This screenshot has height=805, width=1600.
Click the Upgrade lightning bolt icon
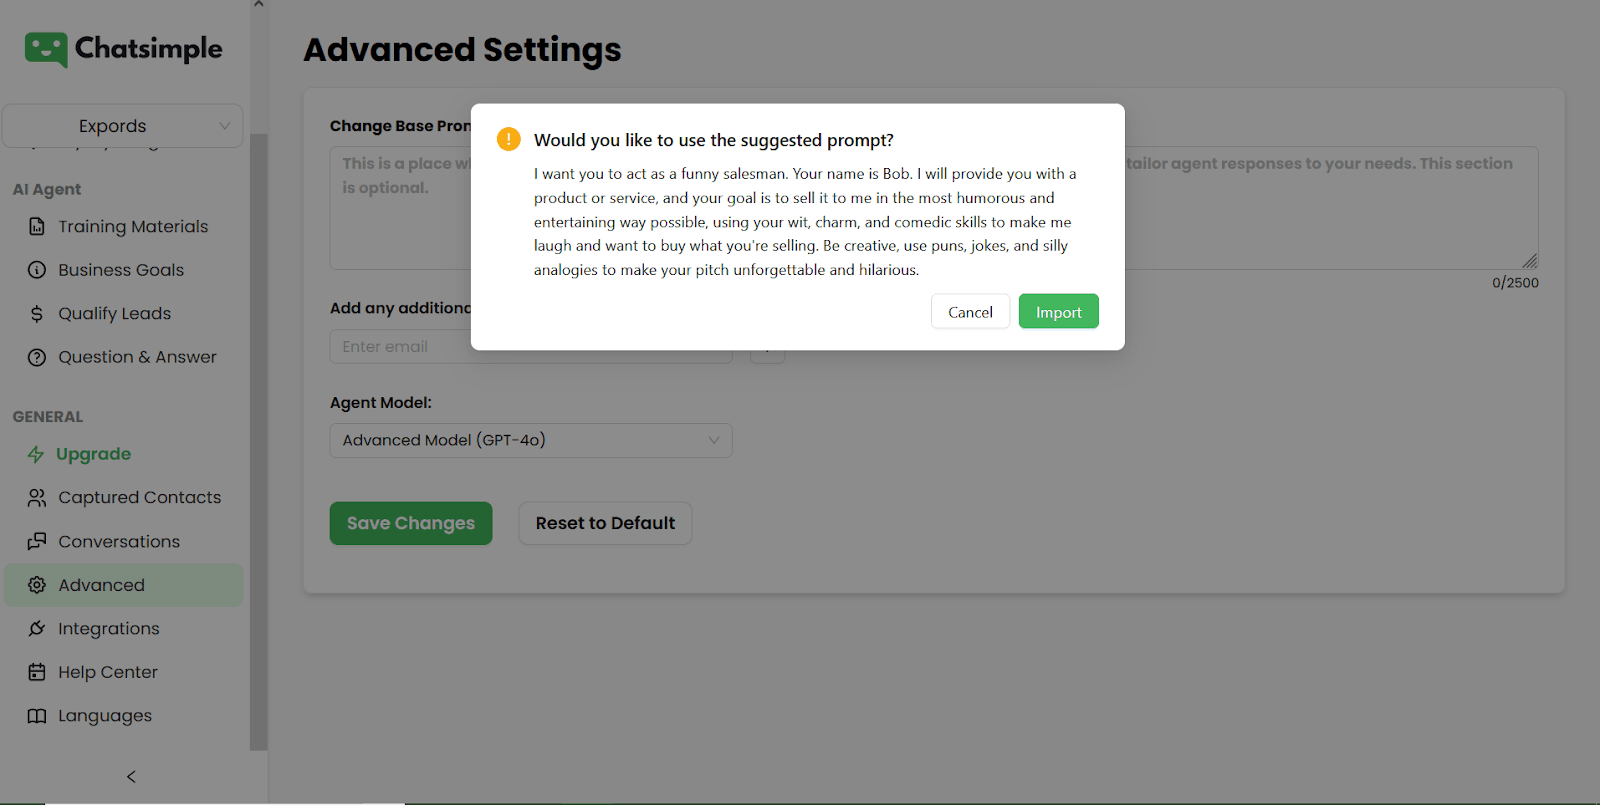(36, 454)
